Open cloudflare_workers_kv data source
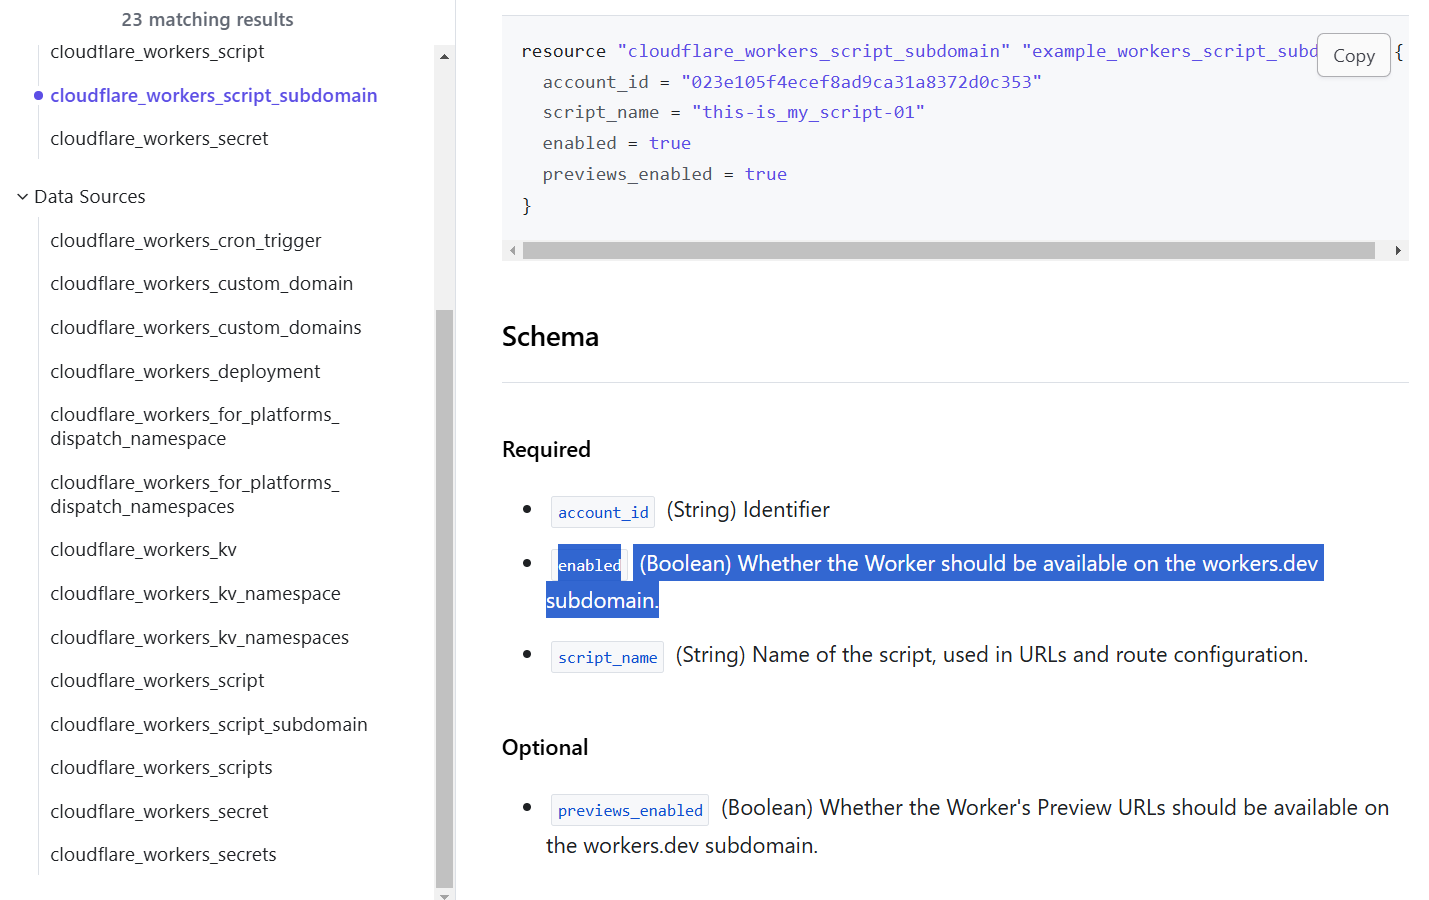The height and width of the screenshot is (900, 1429). click(x=143, y=550)
